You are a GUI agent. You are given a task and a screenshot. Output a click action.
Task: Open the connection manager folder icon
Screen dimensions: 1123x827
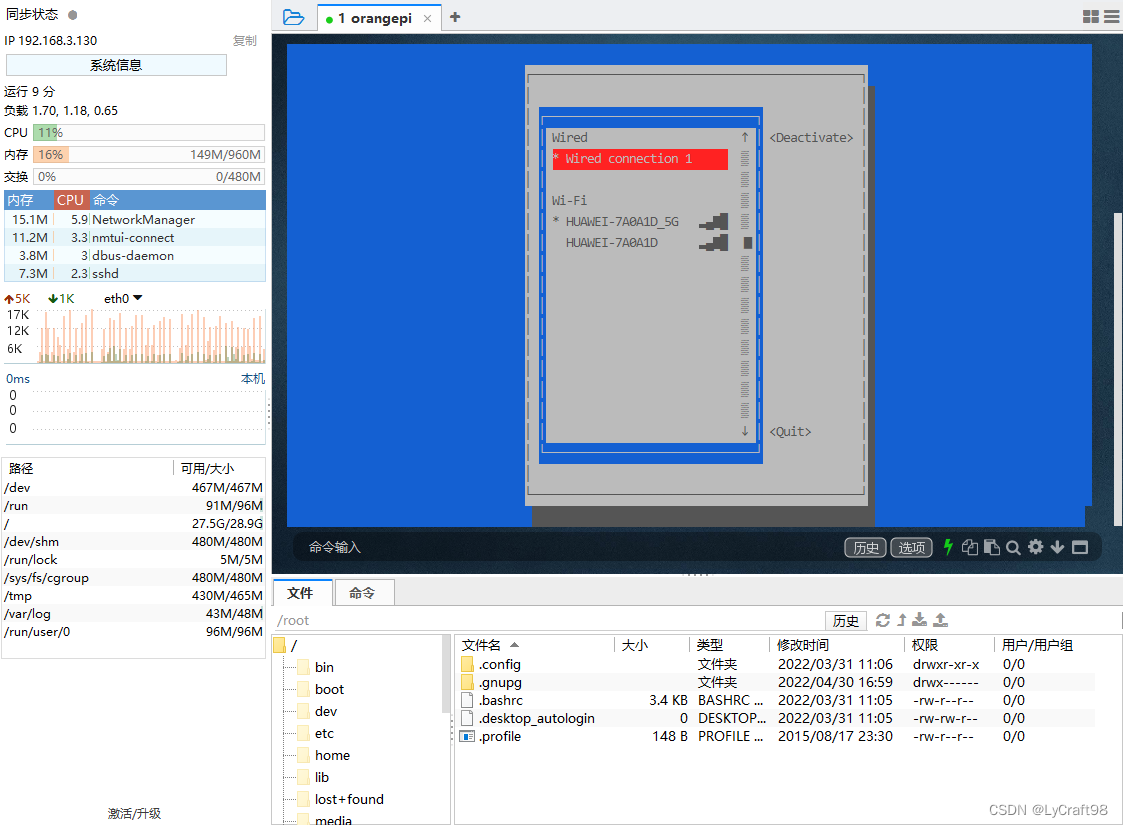[293, 17]
